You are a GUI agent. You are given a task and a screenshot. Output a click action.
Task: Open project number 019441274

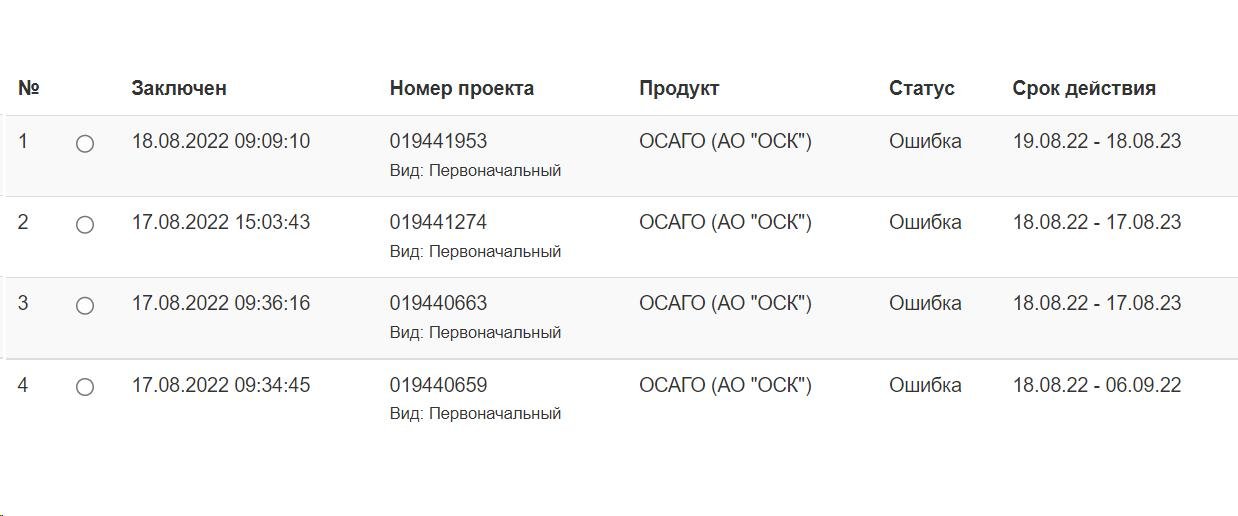pyautogui.click(x=438, y=222)
